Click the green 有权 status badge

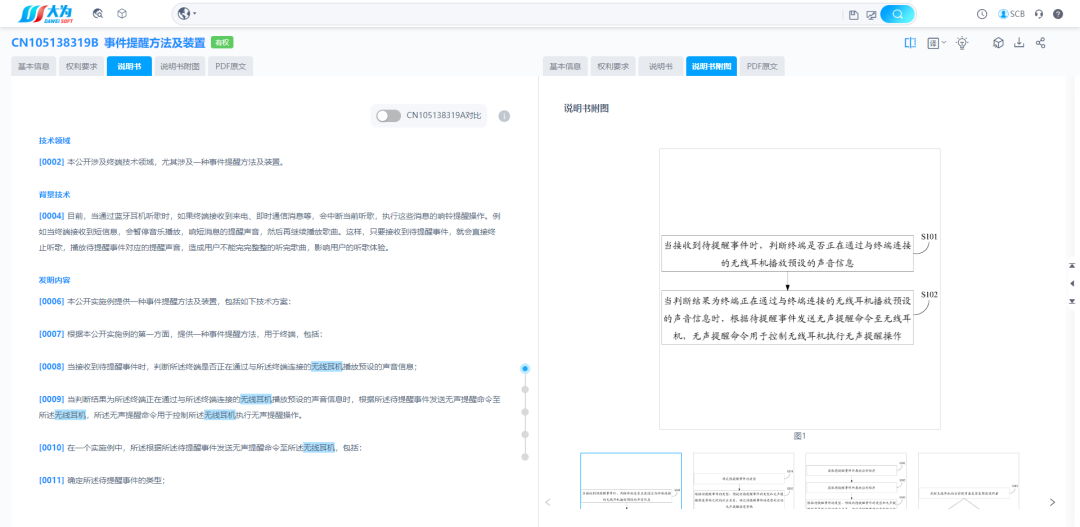click(222, 43)
